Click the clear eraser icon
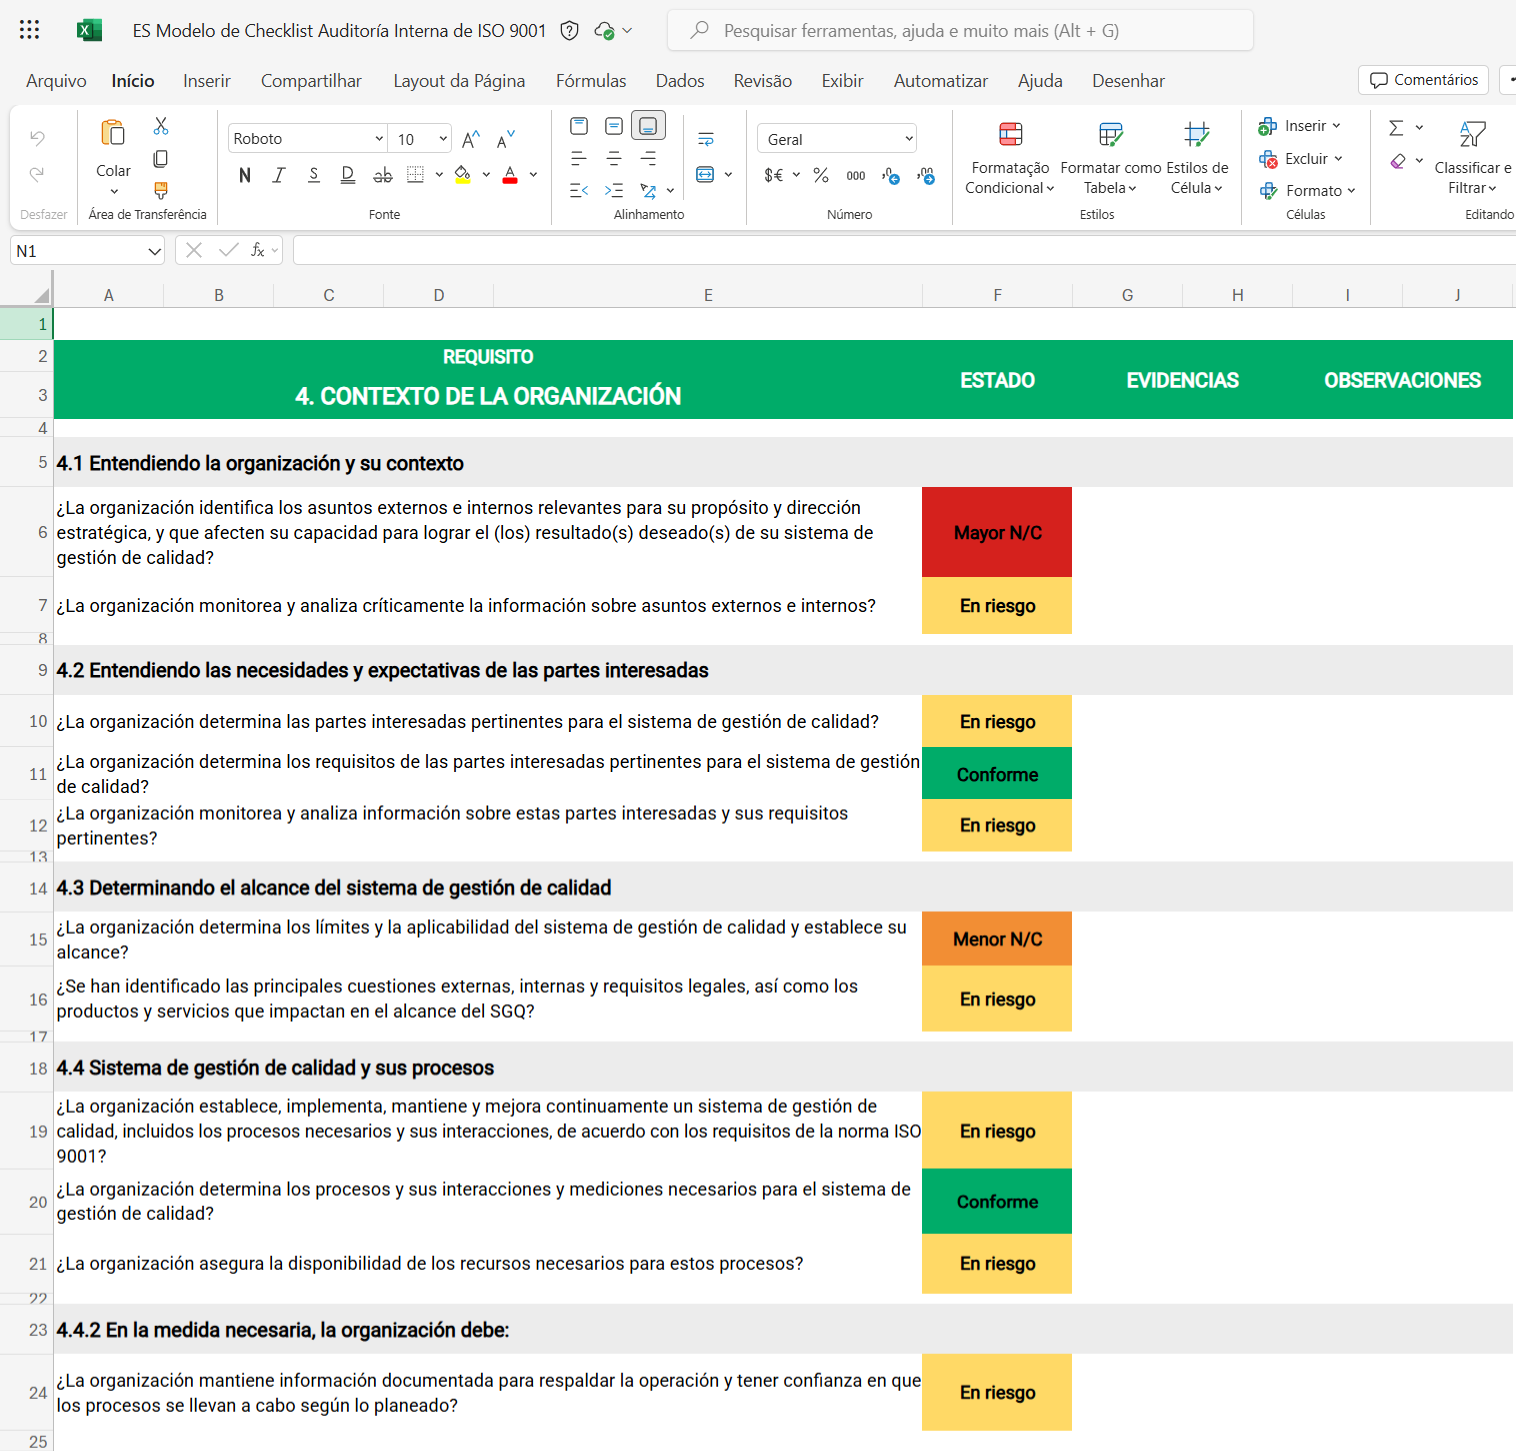Screen dimensions: 1516x1451 pyautogui.click(x=1398, y=161)
